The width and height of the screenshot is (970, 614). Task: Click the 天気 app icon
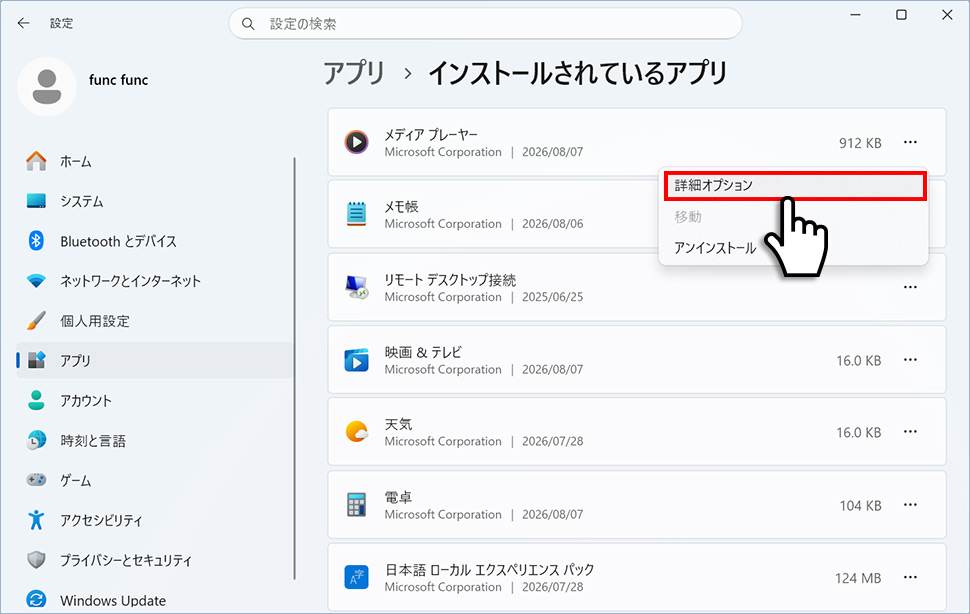[x=356, y=432]
